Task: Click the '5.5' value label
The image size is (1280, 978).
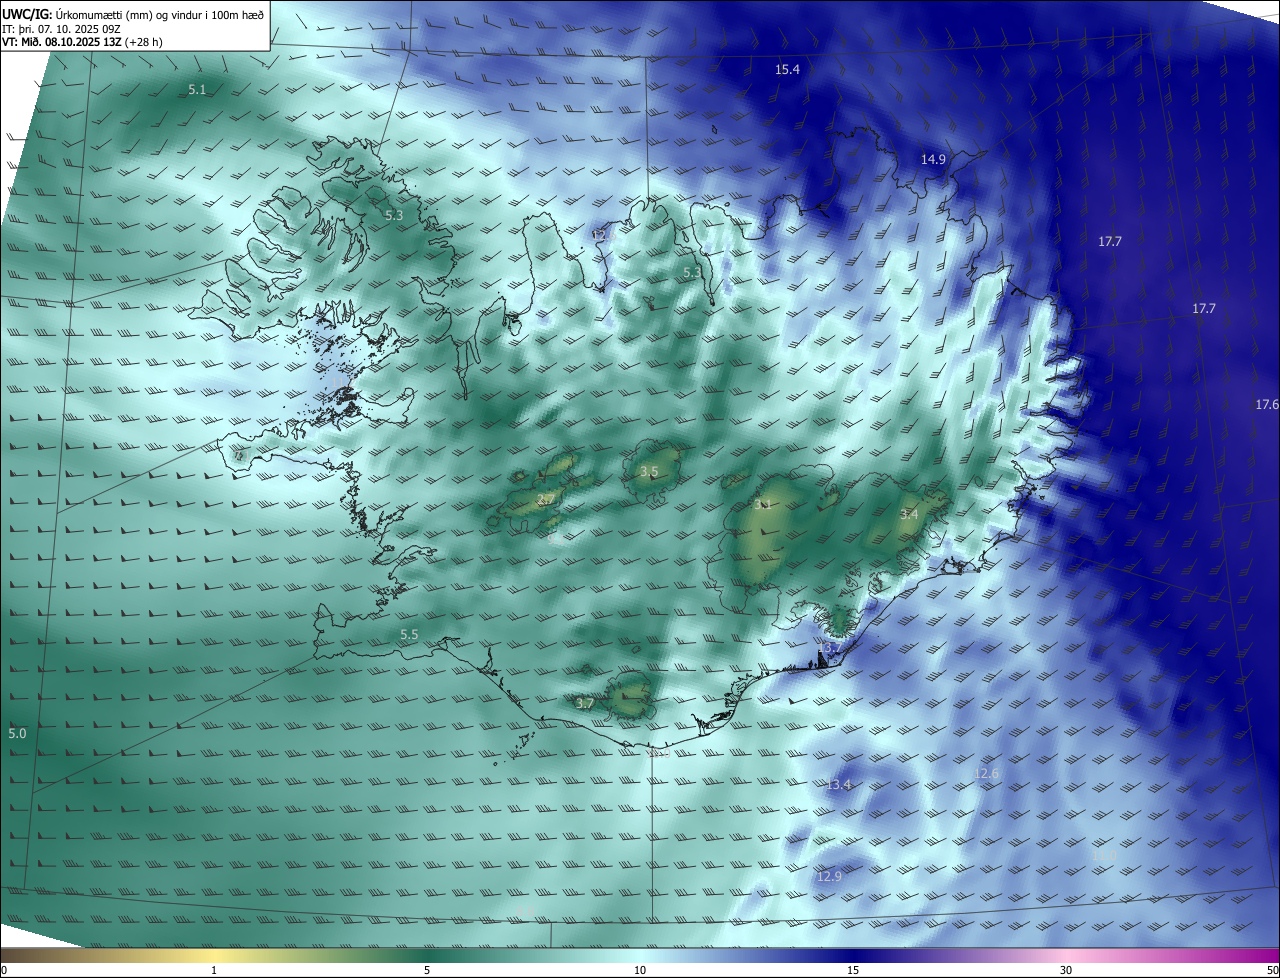Action: coord(409,635)
